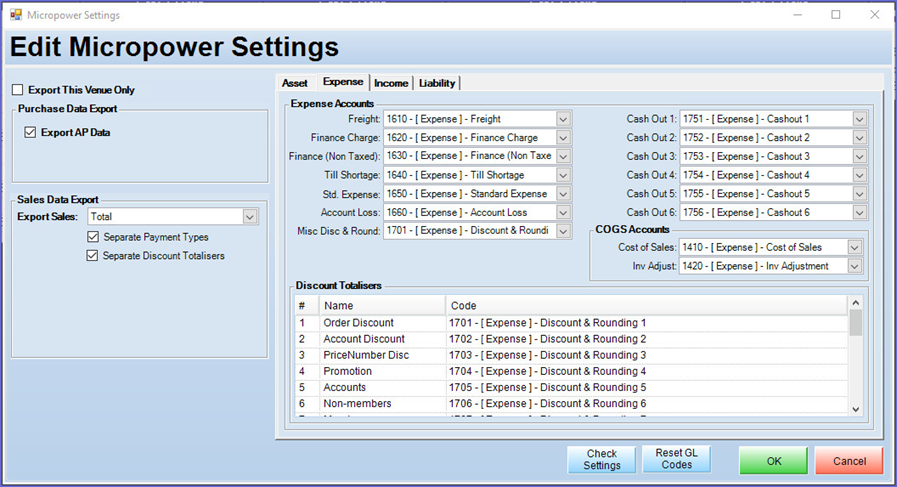
Task: Open the Cost of Sales dropdown
Action: pos(855,247)
